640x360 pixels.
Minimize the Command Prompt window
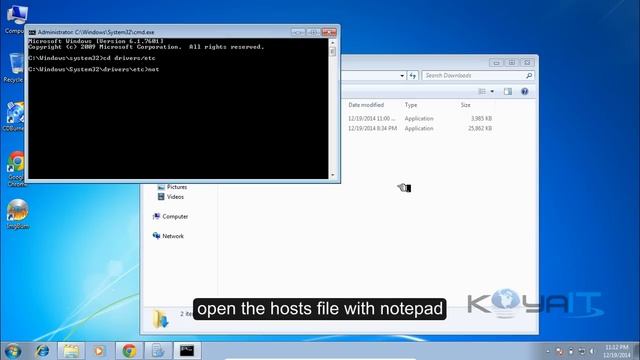298,32
